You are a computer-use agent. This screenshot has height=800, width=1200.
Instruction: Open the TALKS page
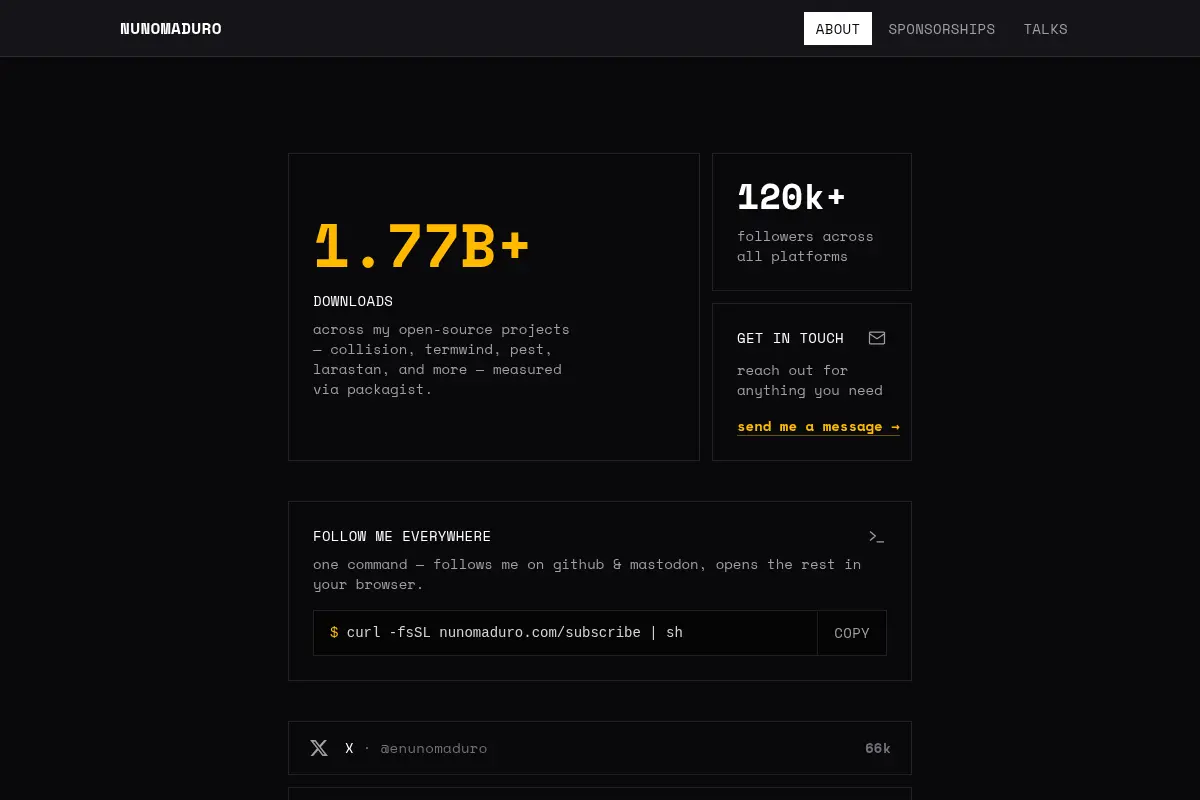(x=1045, y=29)
